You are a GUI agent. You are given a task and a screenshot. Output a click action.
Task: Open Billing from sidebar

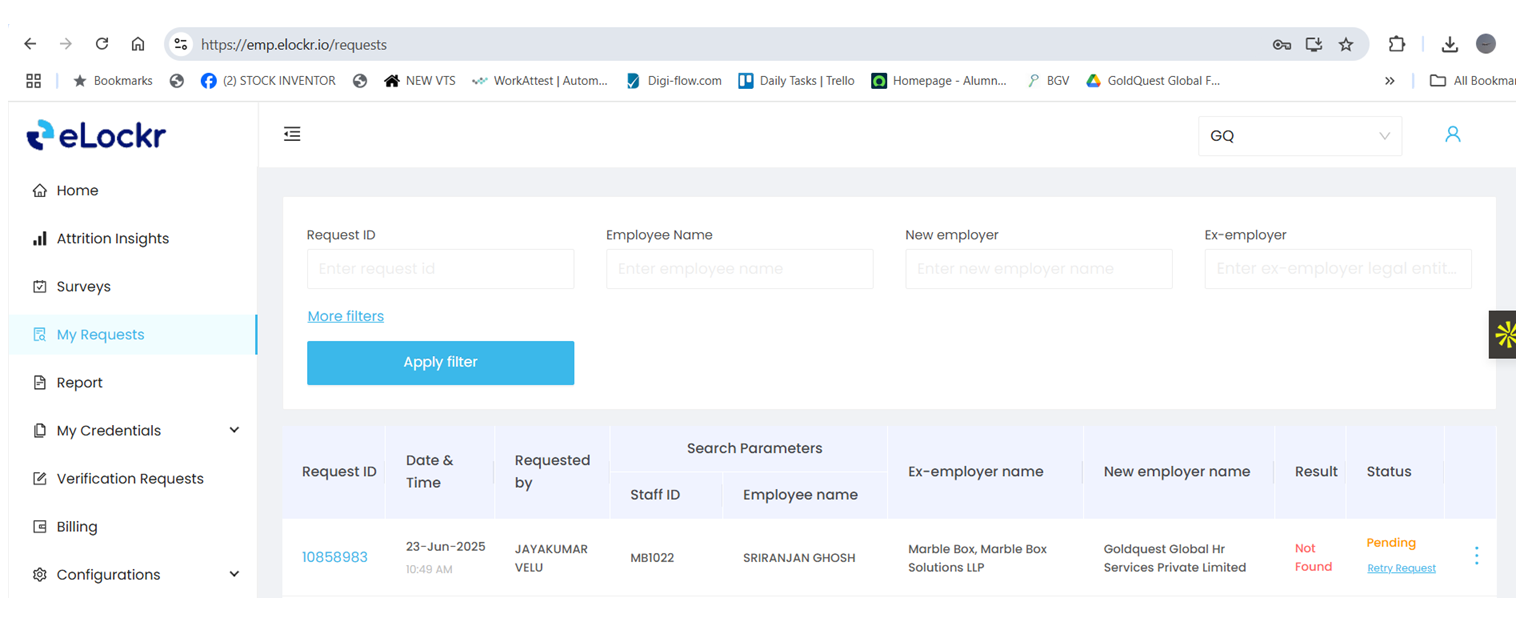pyautogui.click(x=77, y=526)
